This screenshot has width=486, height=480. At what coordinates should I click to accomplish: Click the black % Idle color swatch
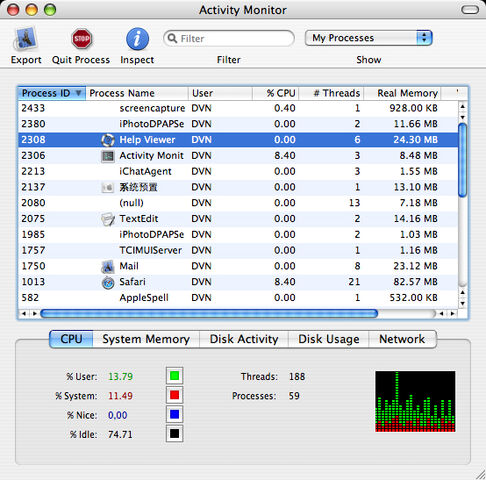[x=174, y=434]
